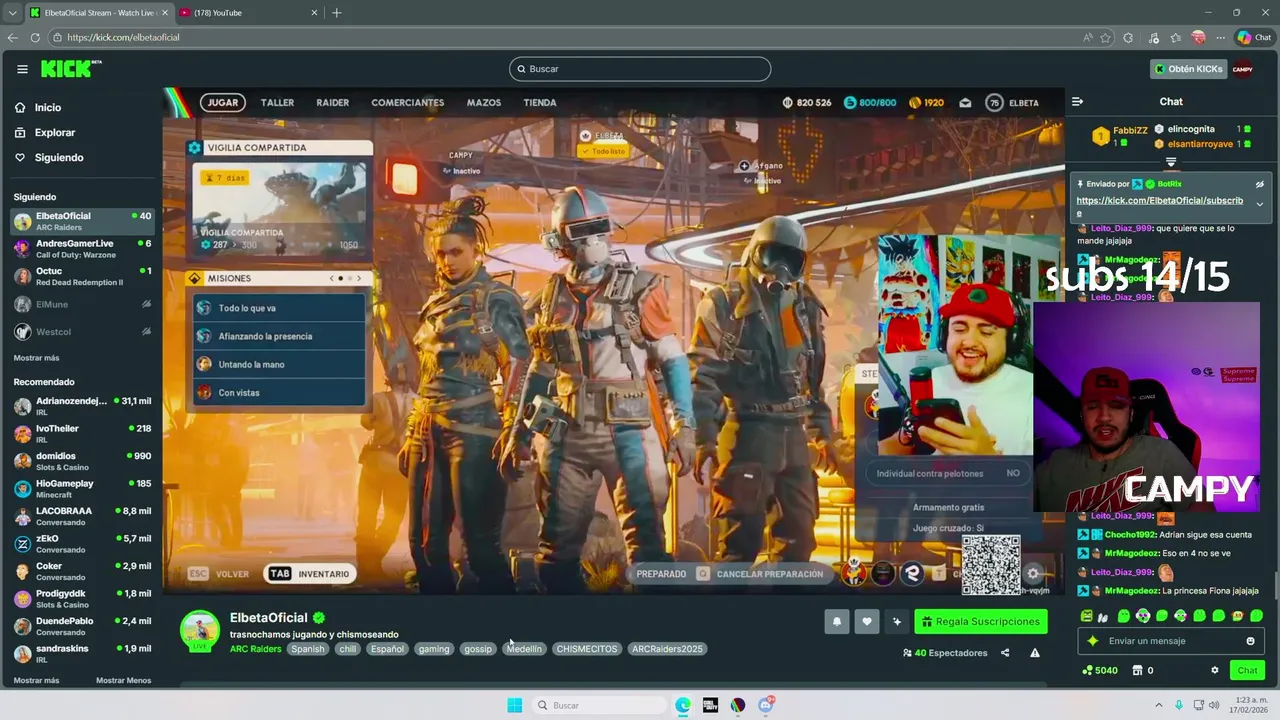
Task: Click the address bar URL
Action: tap(123, 37)
